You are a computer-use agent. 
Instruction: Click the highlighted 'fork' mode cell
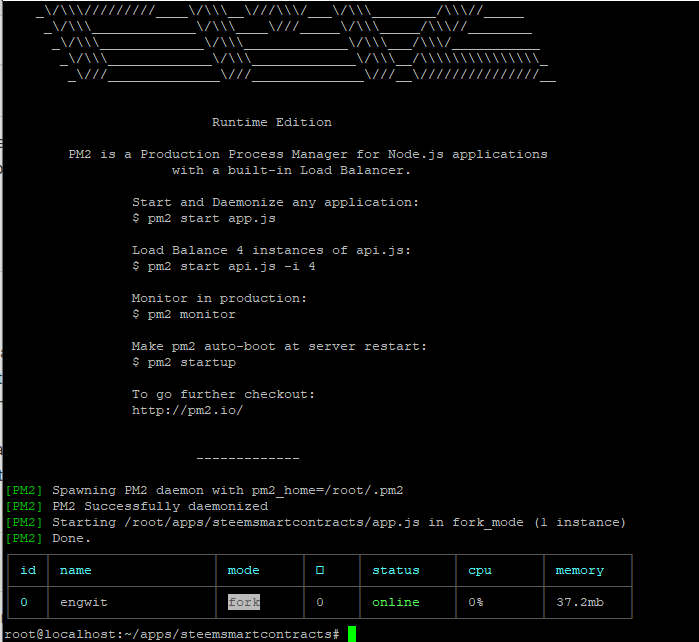point(244,602)
